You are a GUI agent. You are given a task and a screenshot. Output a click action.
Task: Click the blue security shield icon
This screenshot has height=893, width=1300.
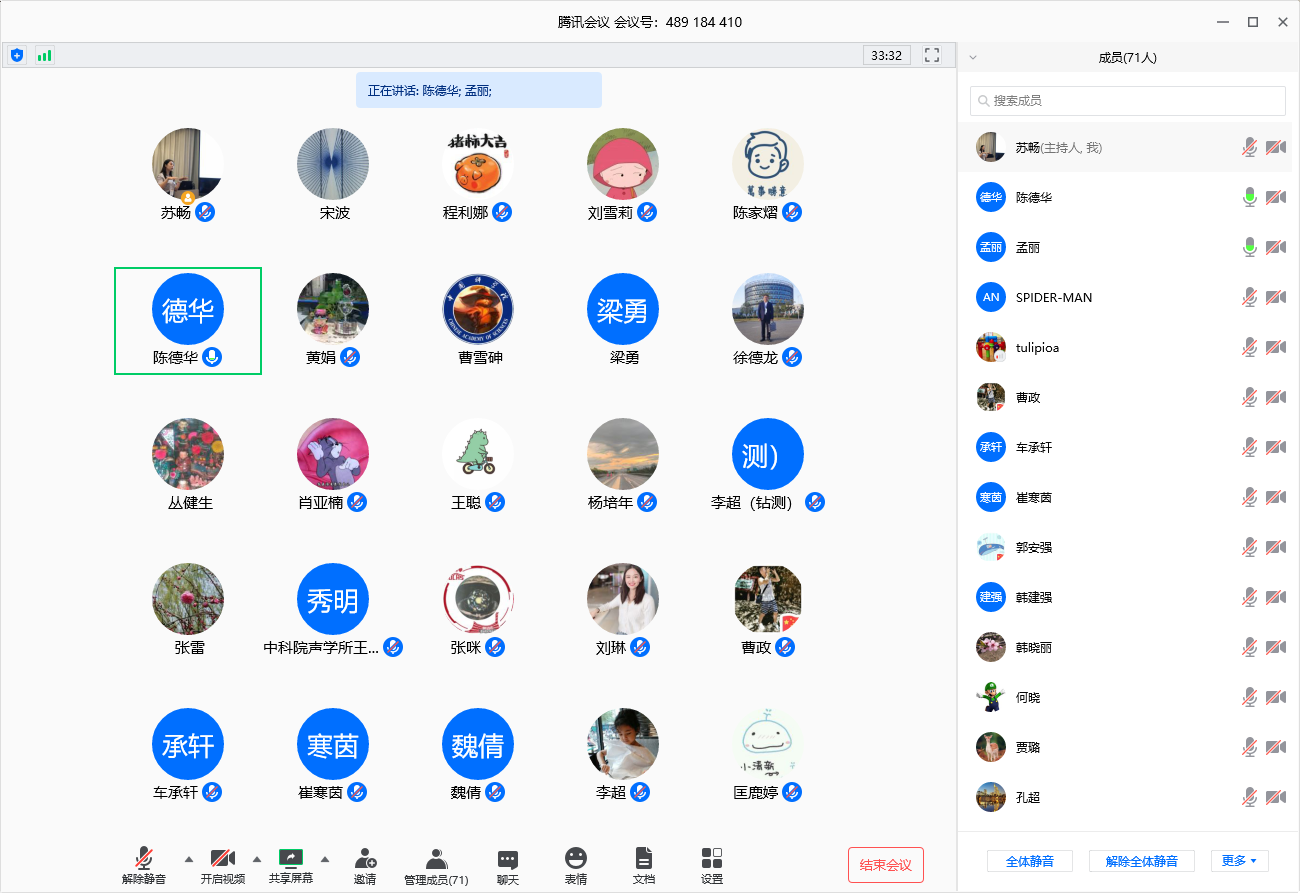[17, 56]
